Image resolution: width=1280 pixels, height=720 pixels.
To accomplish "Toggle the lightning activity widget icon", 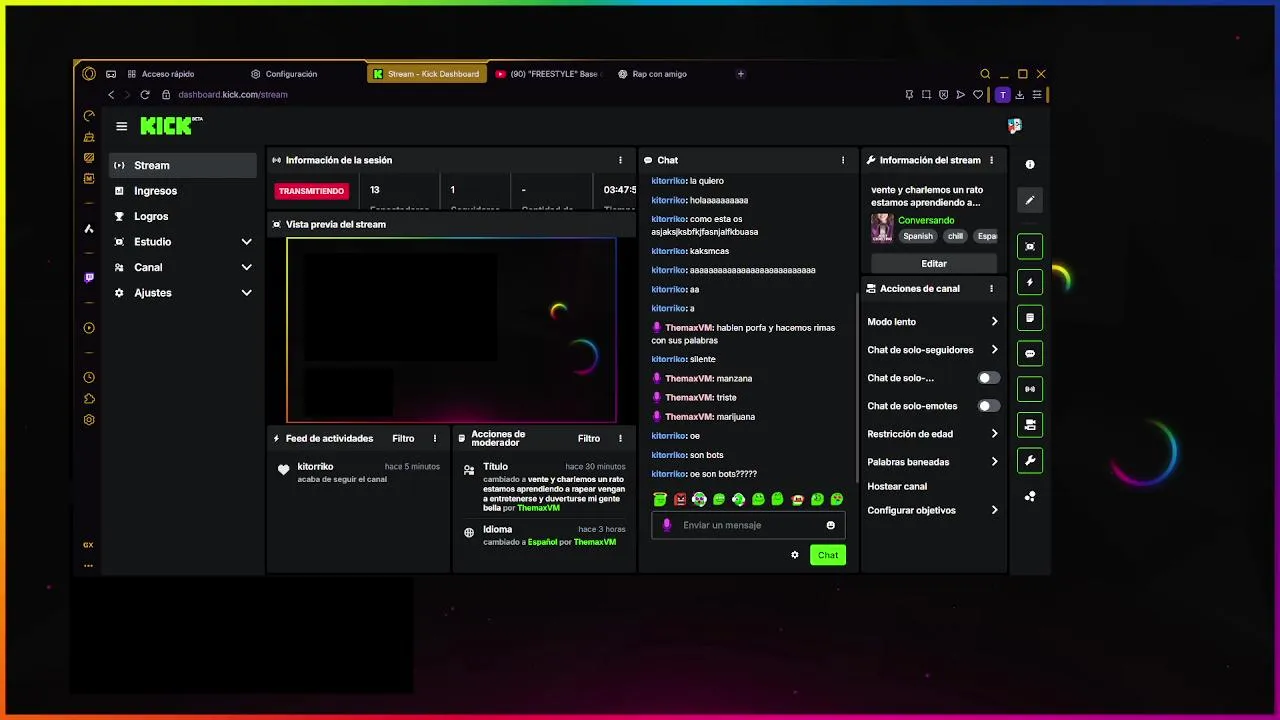I will [1030, 282].
